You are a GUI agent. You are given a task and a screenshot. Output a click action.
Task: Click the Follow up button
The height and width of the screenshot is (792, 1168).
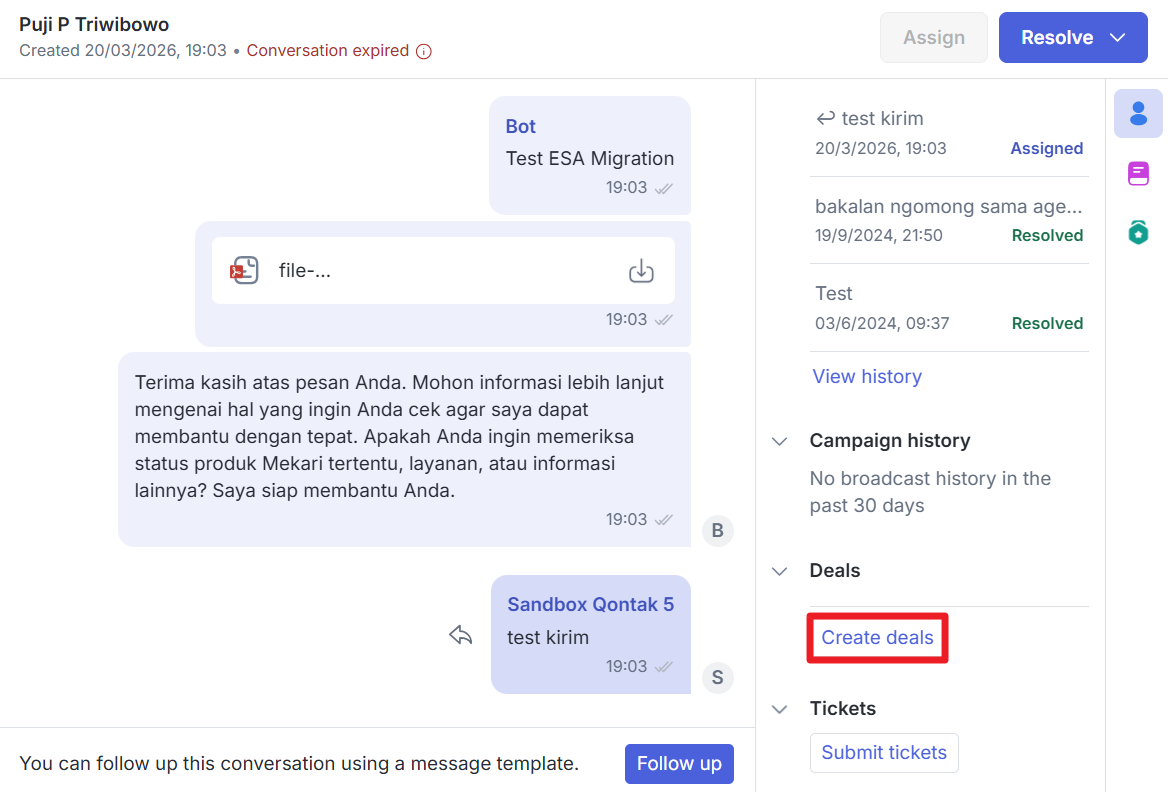[679, 764]
